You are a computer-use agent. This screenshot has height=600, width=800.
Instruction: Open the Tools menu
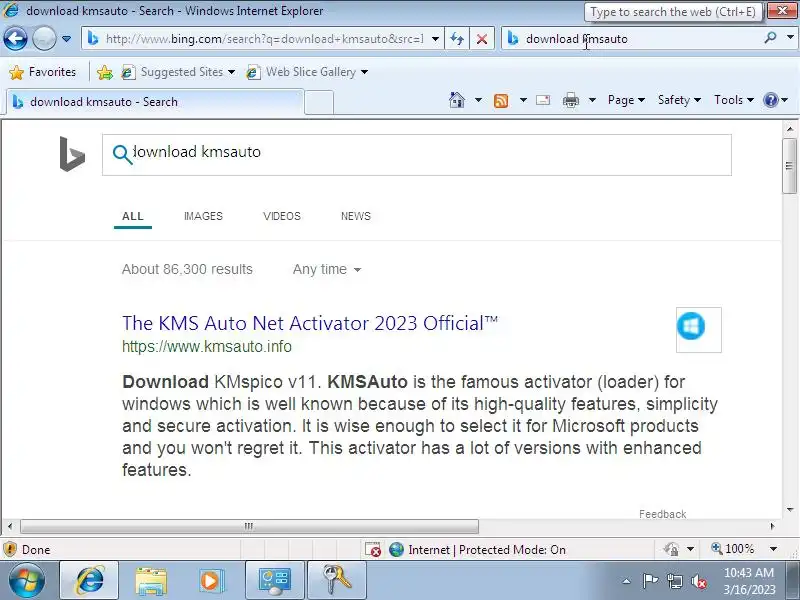tap(734, 100)
